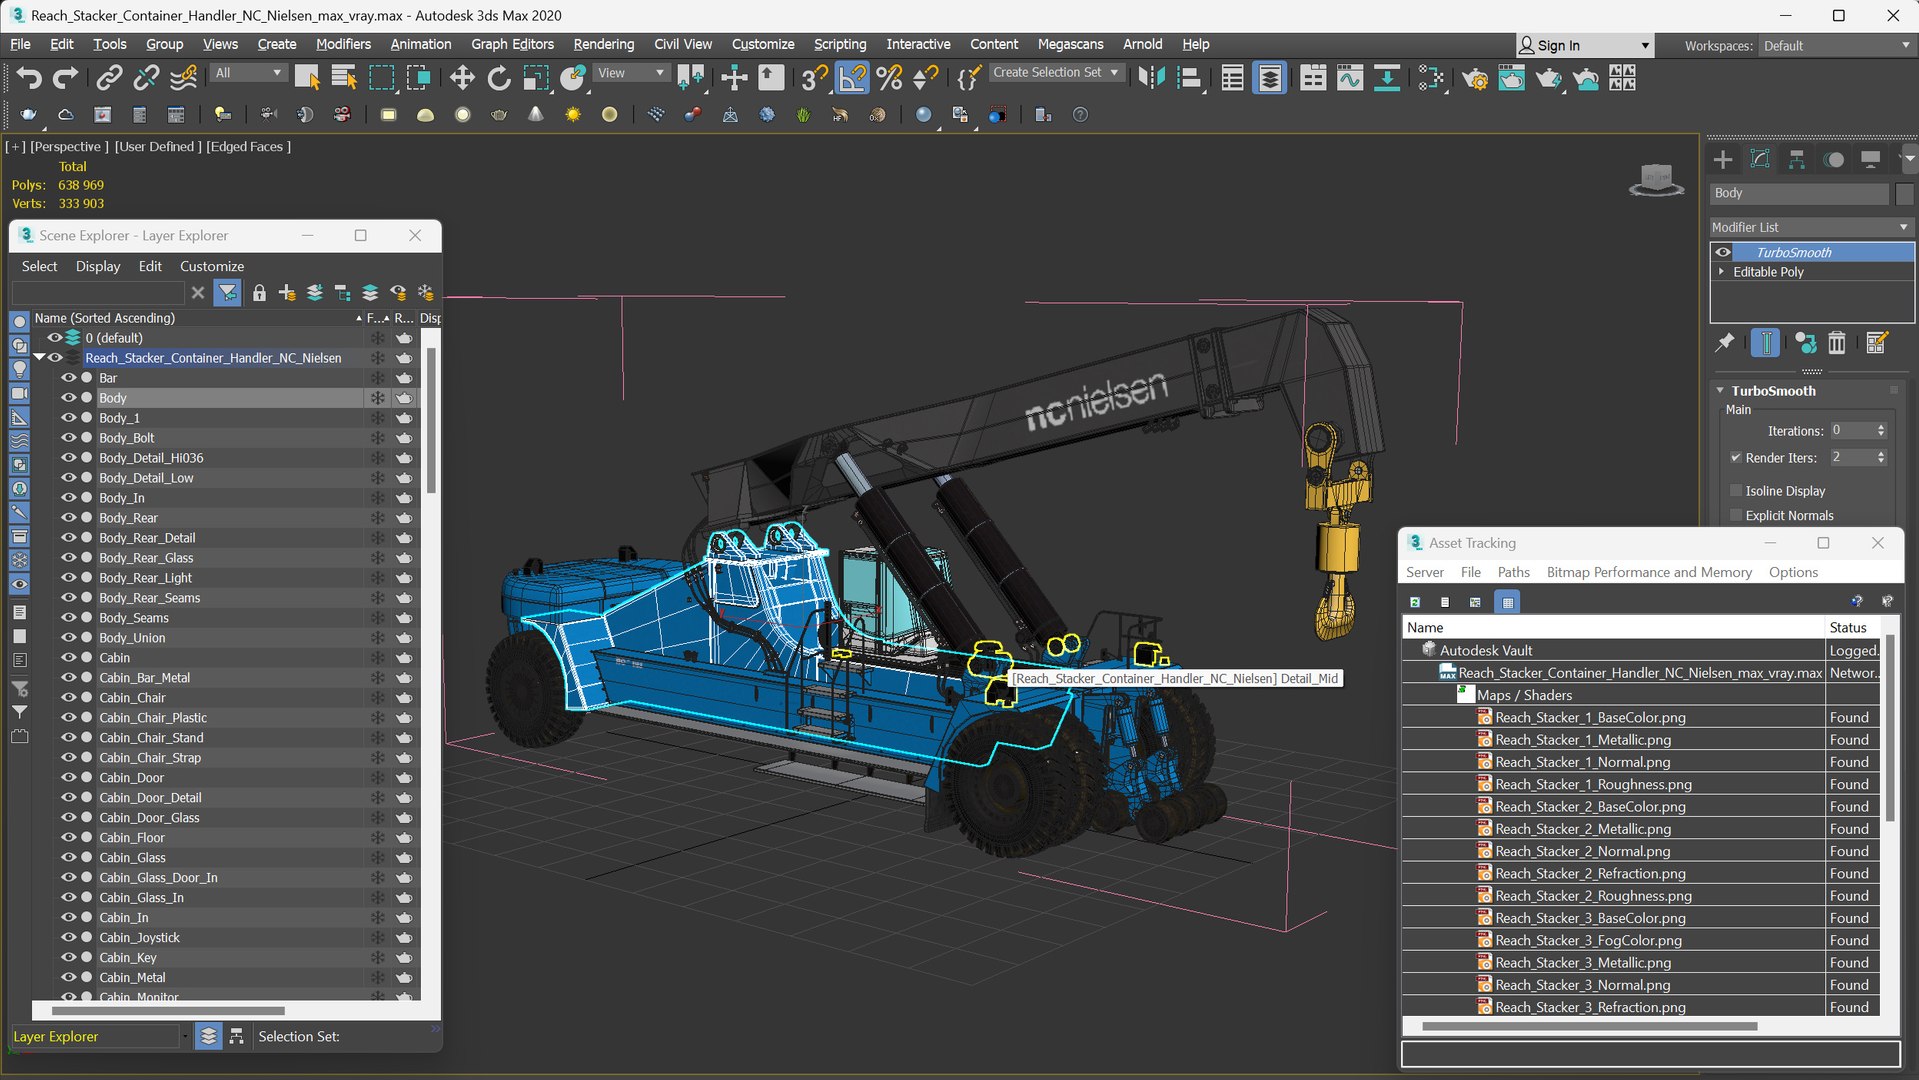Toggle Percent Snap icon
This screenshot has width=1919, height=1080.
point(889,78)
